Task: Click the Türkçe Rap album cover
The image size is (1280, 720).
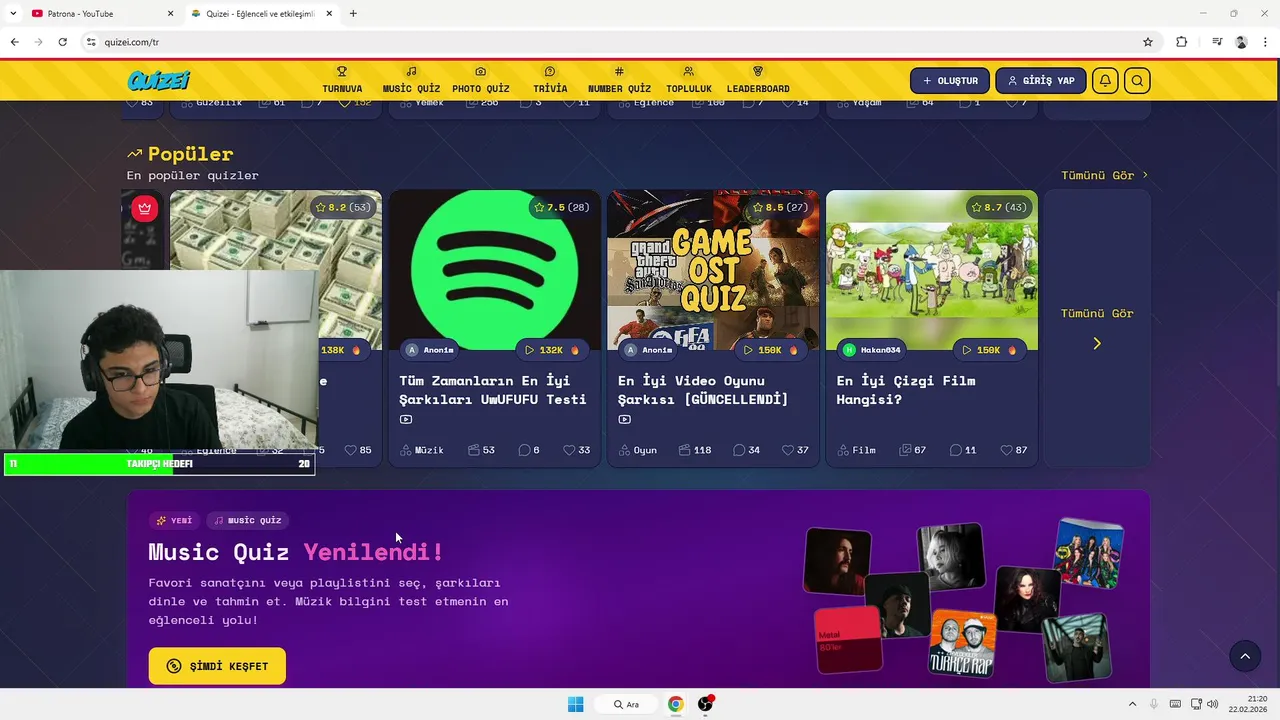Action: 962,644
